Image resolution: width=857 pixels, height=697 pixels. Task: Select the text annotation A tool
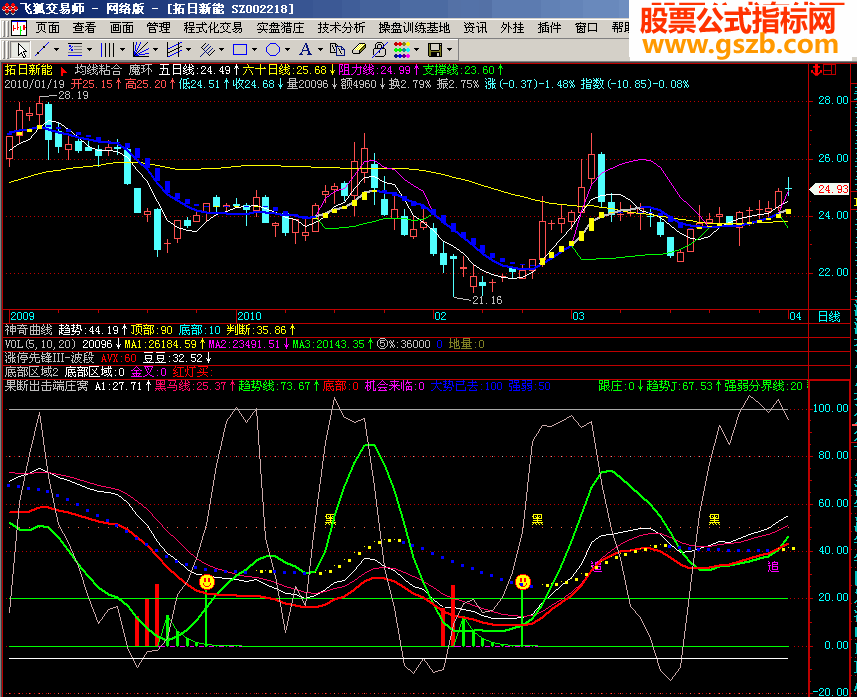tap(305, 50)
